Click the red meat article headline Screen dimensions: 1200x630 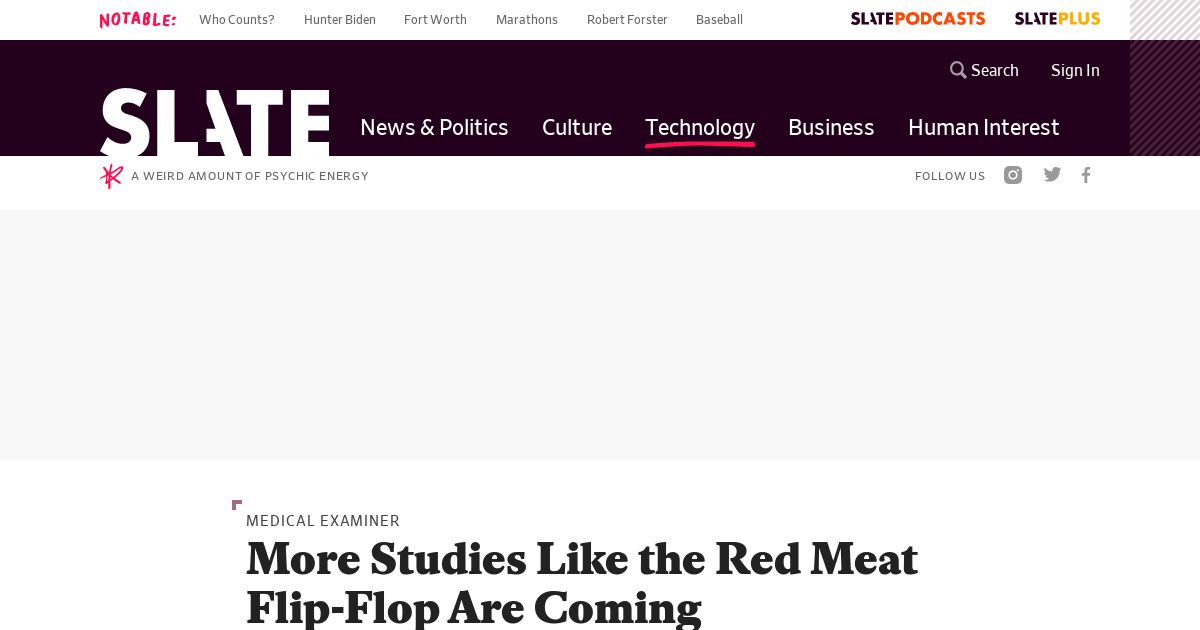click(582, 583)
